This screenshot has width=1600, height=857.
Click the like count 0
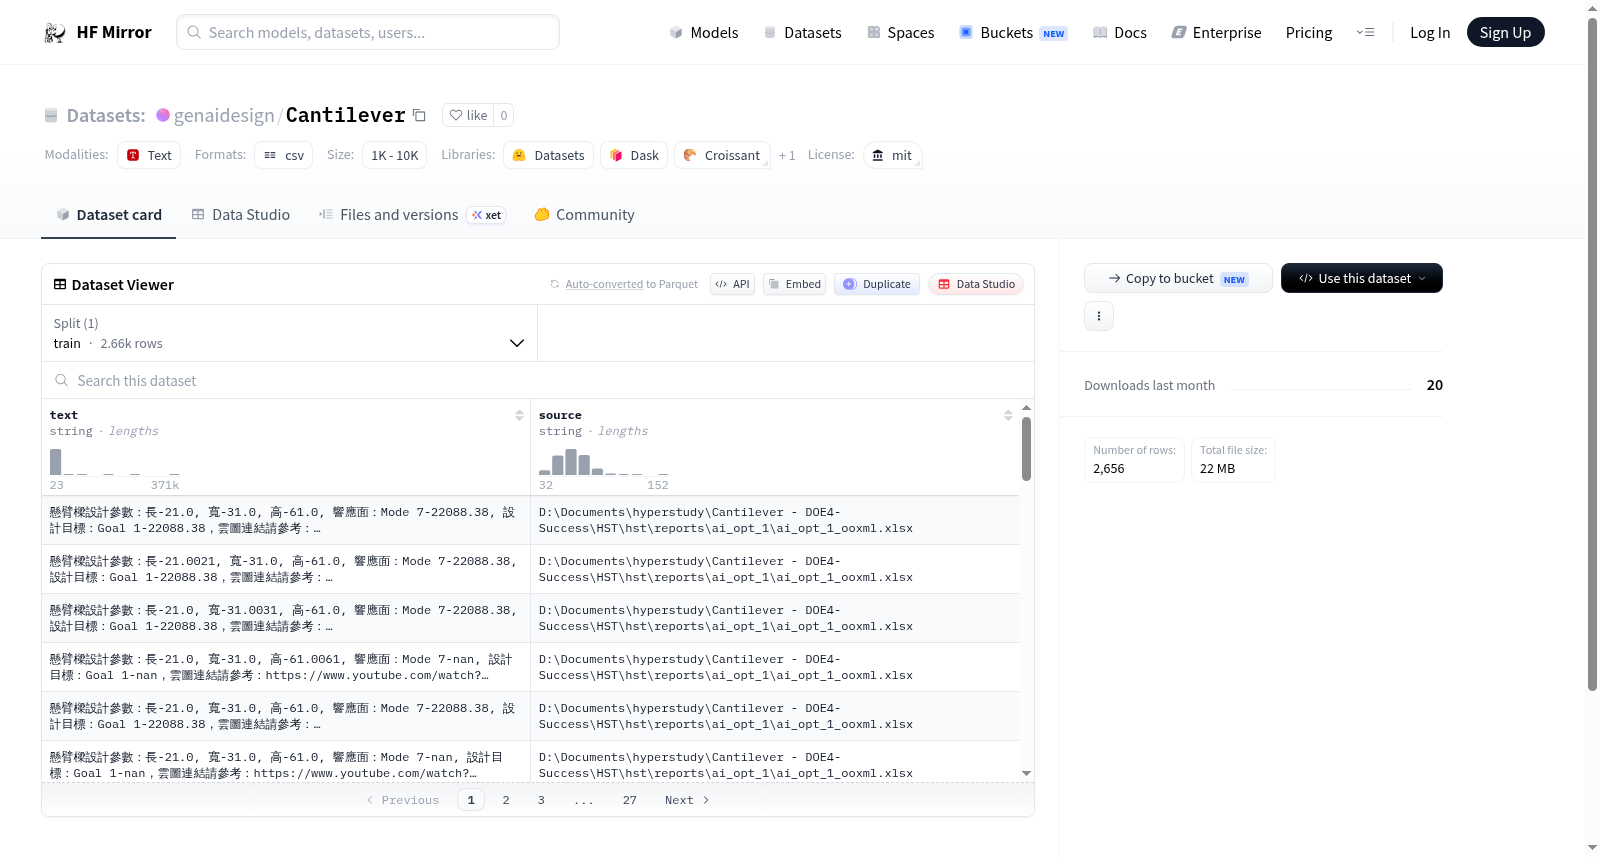click(x=504, y=115)
